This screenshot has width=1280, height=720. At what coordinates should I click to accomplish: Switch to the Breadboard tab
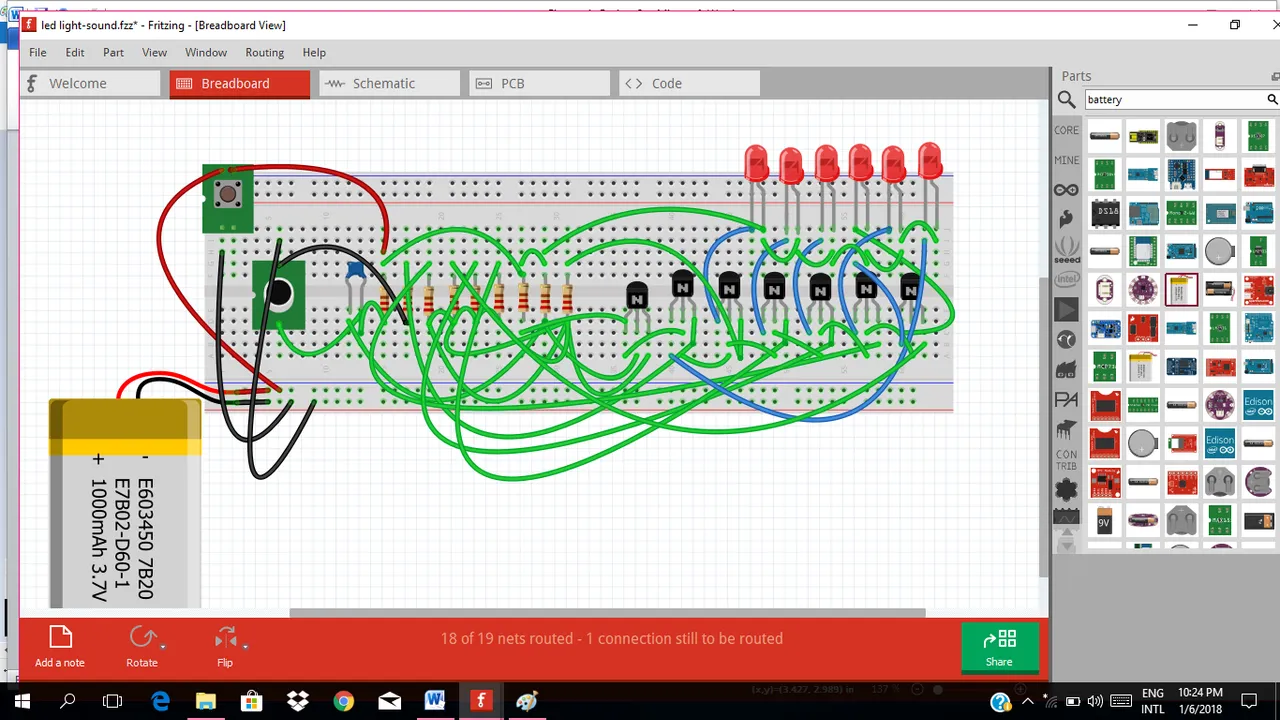pos(239,83)
